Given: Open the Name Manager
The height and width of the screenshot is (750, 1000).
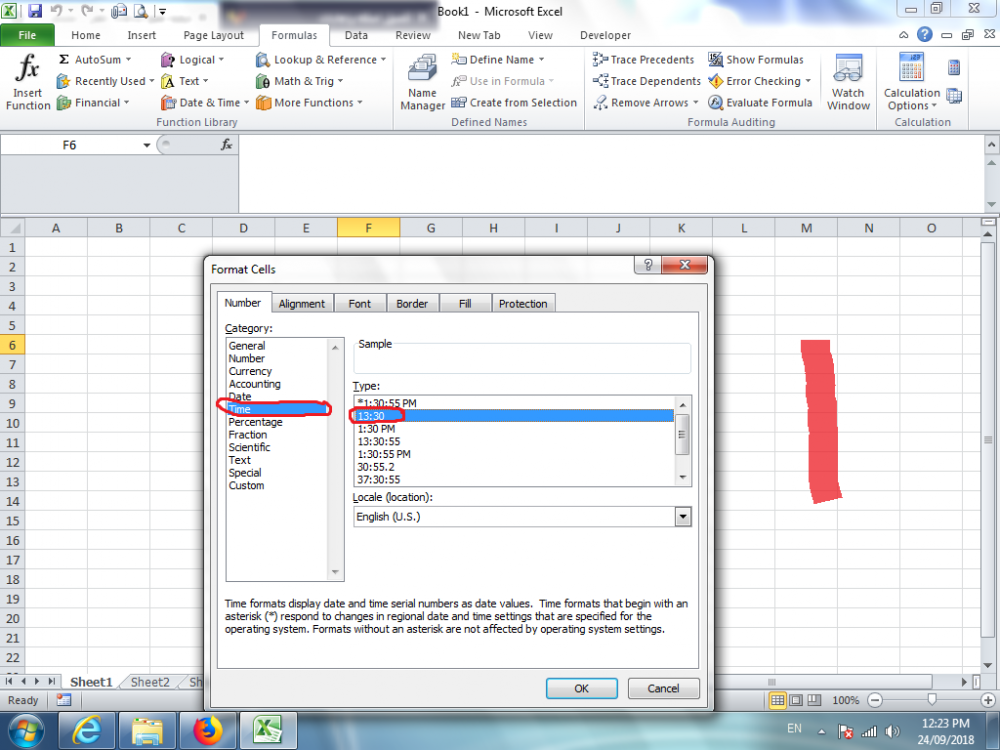Looking at the screenshot, I should 422,82.
